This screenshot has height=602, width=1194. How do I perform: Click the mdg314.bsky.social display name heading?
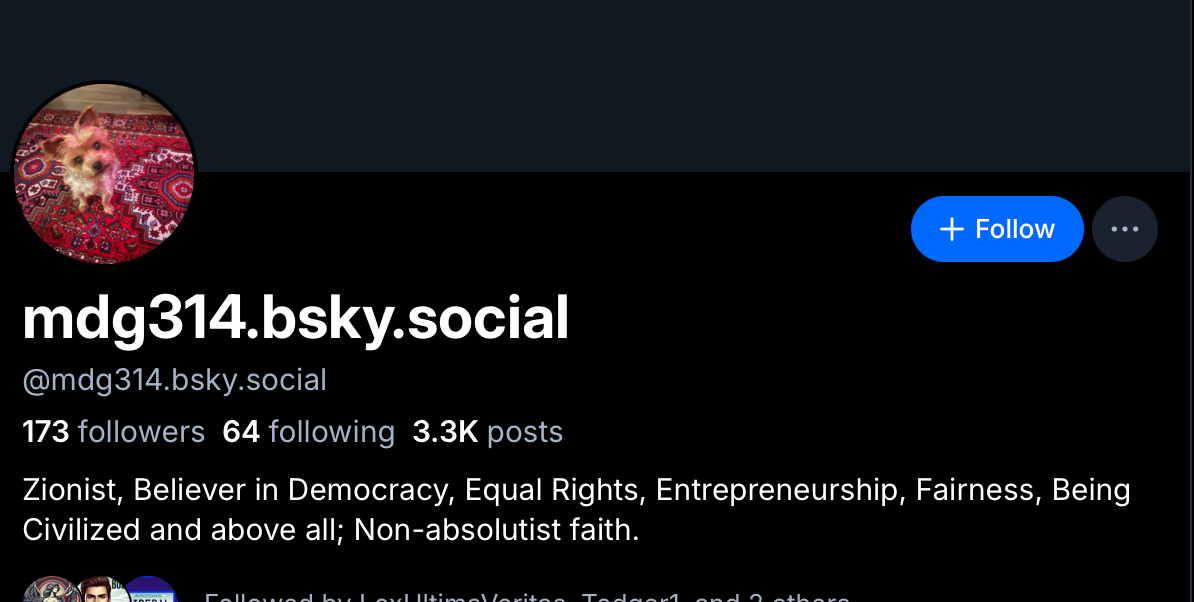[296, 319]
